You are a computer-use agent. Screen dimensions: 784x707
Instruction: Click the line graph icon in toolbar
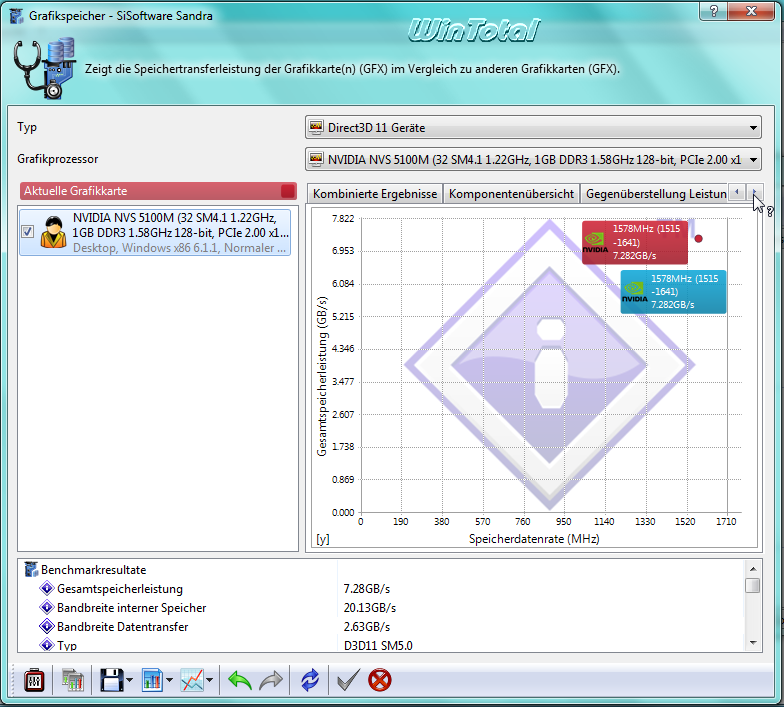point(192,680)
